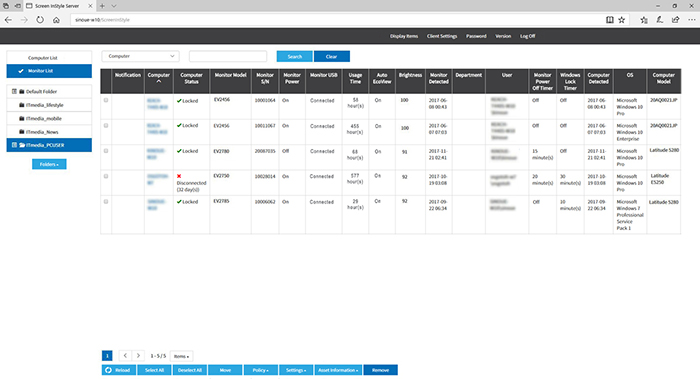Tick checkbox for monitor S/N 10001064

pyautogui.click(x=106, y=100)
